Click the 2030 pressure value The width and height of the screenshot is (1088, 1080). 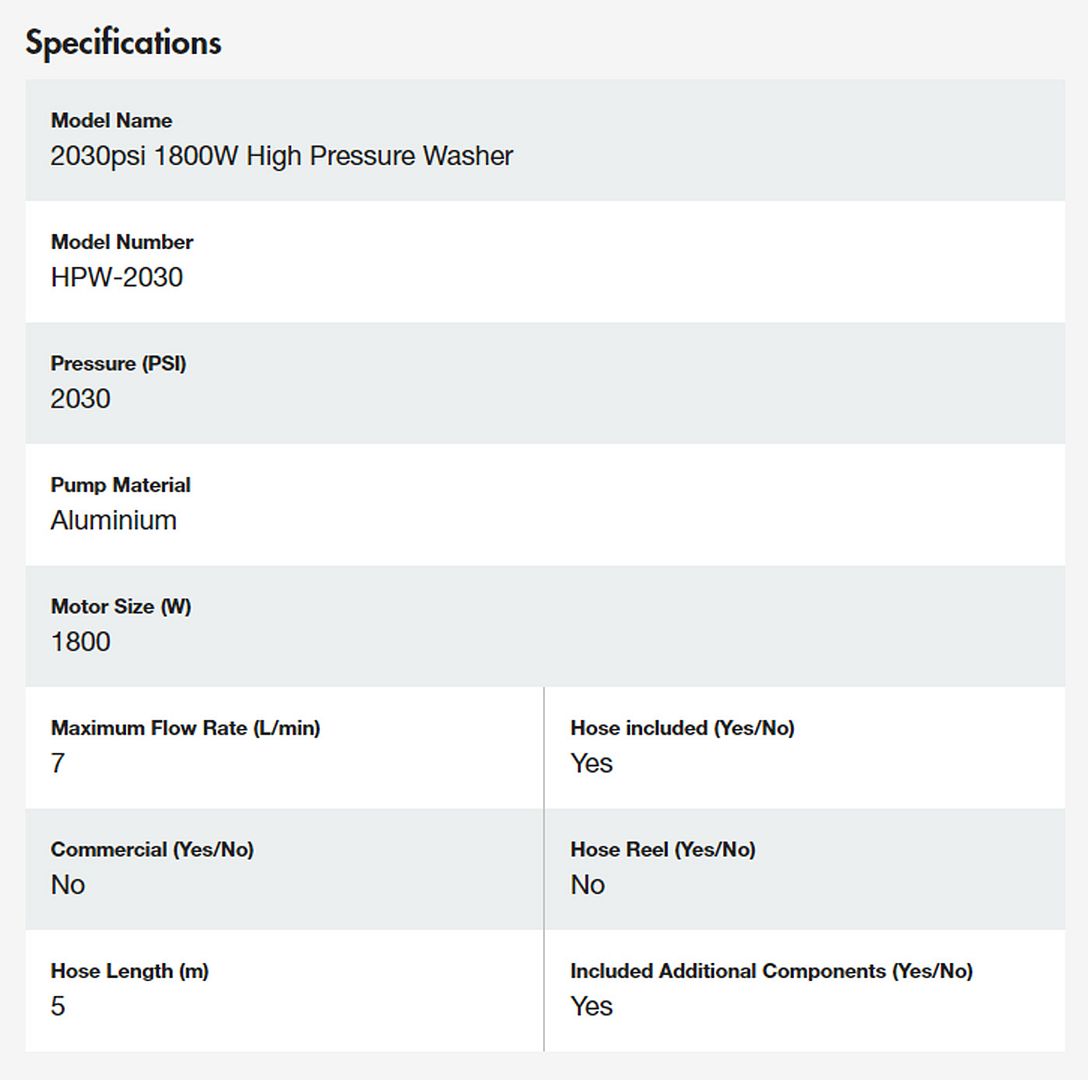(x=80, y=399)
